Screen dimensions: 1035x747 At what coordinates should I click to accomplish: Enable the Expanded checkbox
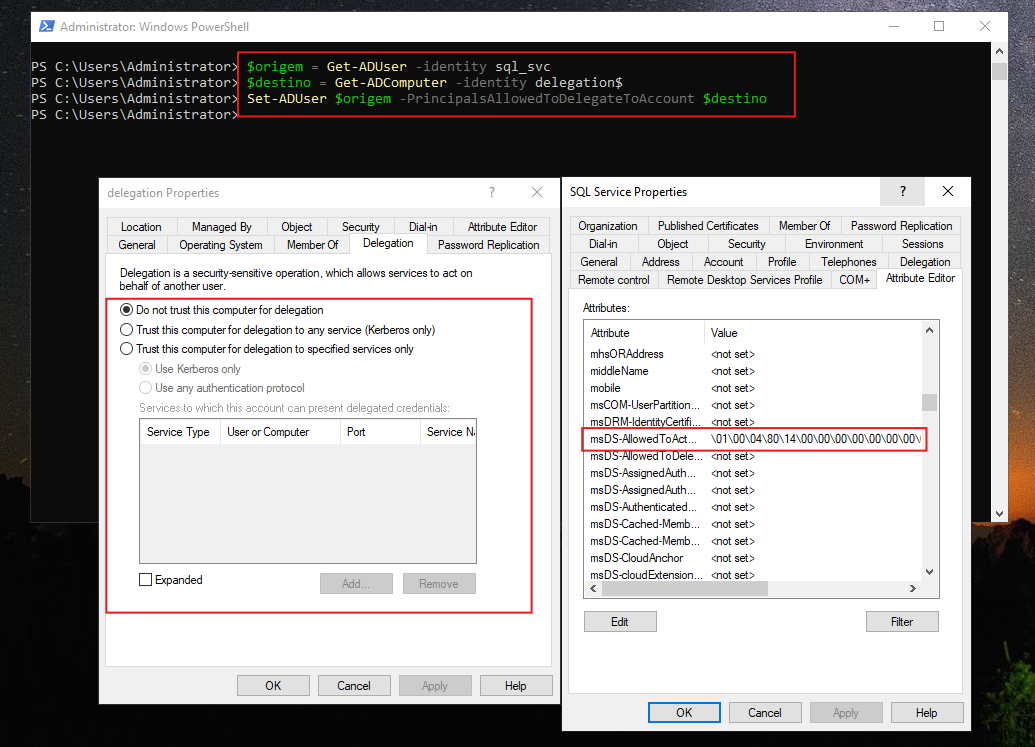pyautogui.click(x=146, y=580)
